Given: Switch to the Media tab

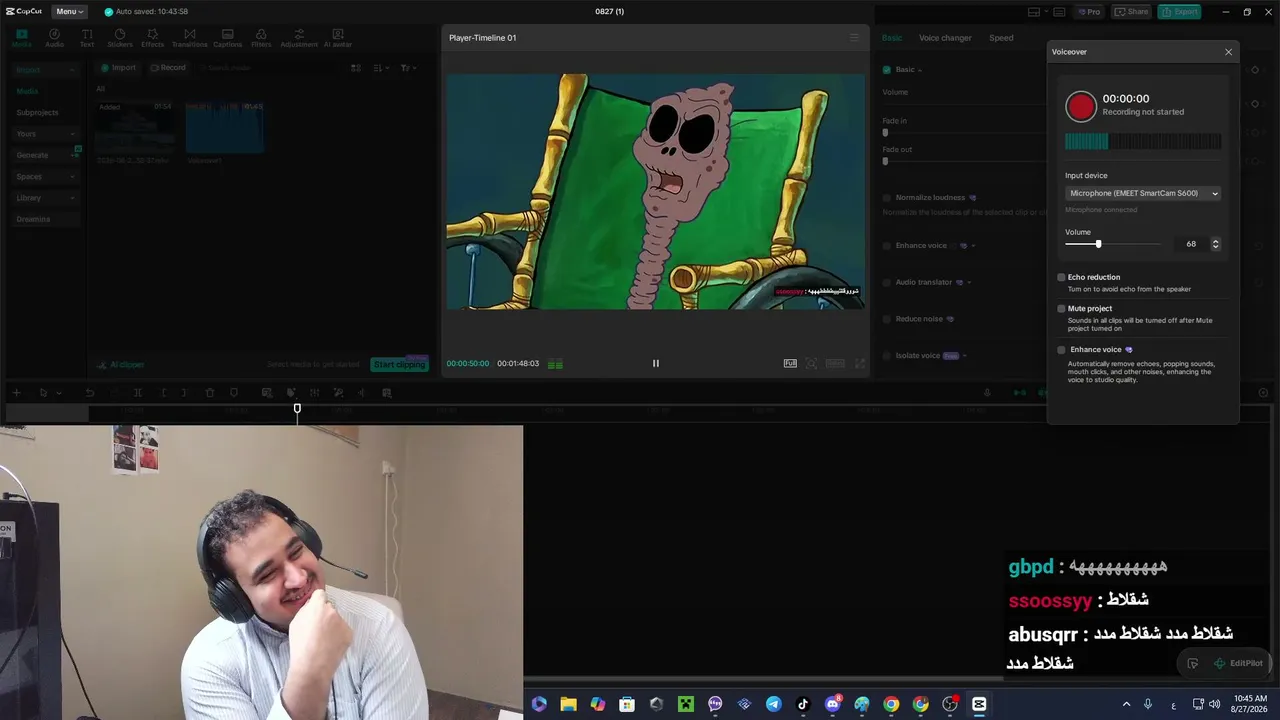Looking at the screenshot, I should point(21,38).
